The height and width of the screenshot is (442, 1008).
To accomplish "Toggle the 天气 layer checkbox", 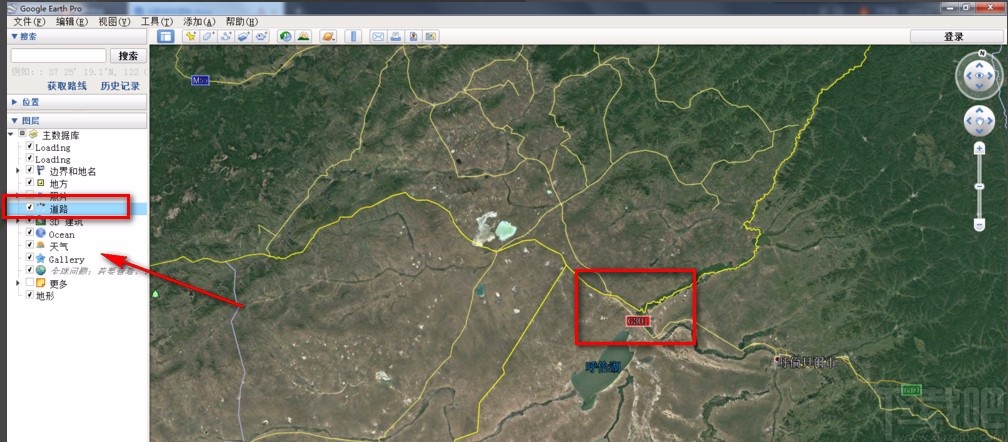I will click(x=30, y=245).
